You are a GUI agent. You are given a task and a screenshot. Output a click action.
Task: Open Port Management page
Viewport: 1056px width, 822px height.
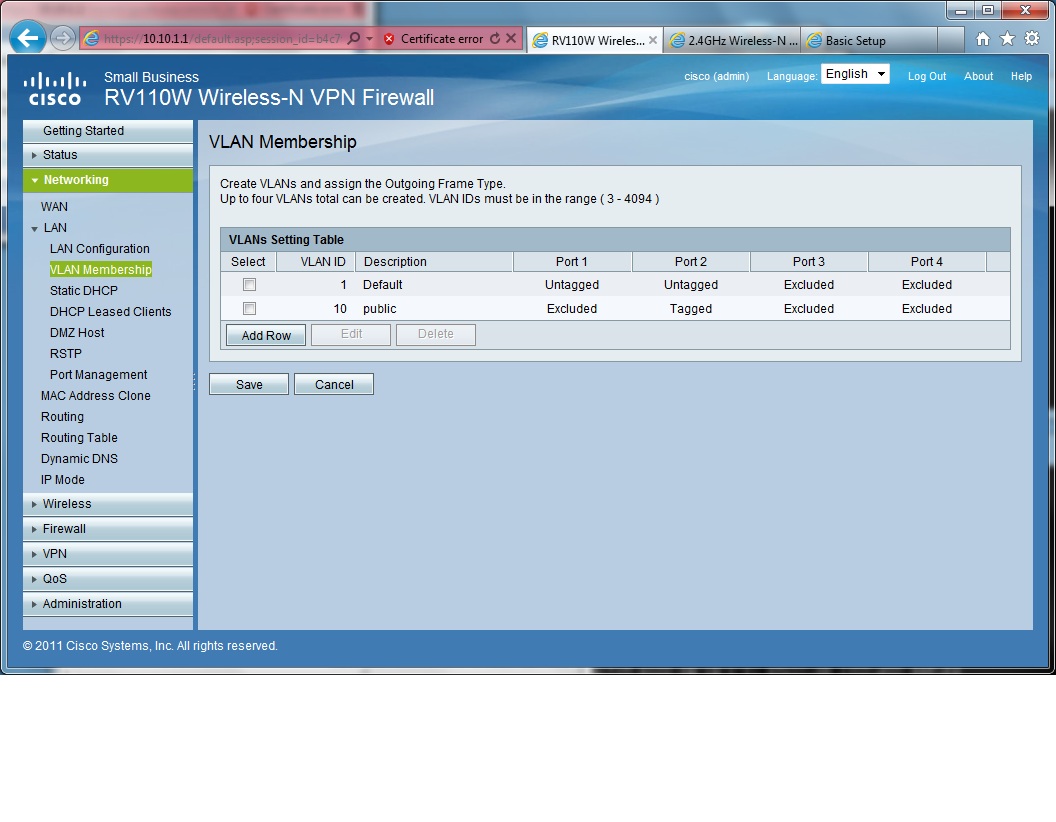click(x=98, y=374)
